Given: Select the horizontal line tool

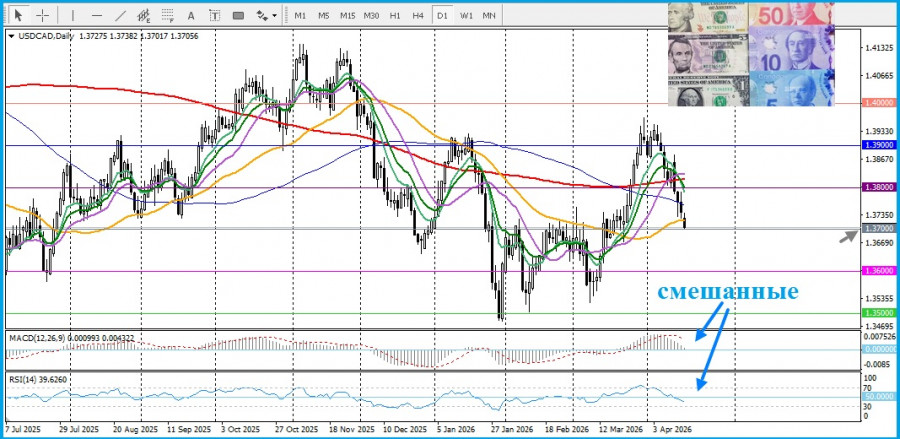Looking at the screenshot, I should tap(96, 15).
